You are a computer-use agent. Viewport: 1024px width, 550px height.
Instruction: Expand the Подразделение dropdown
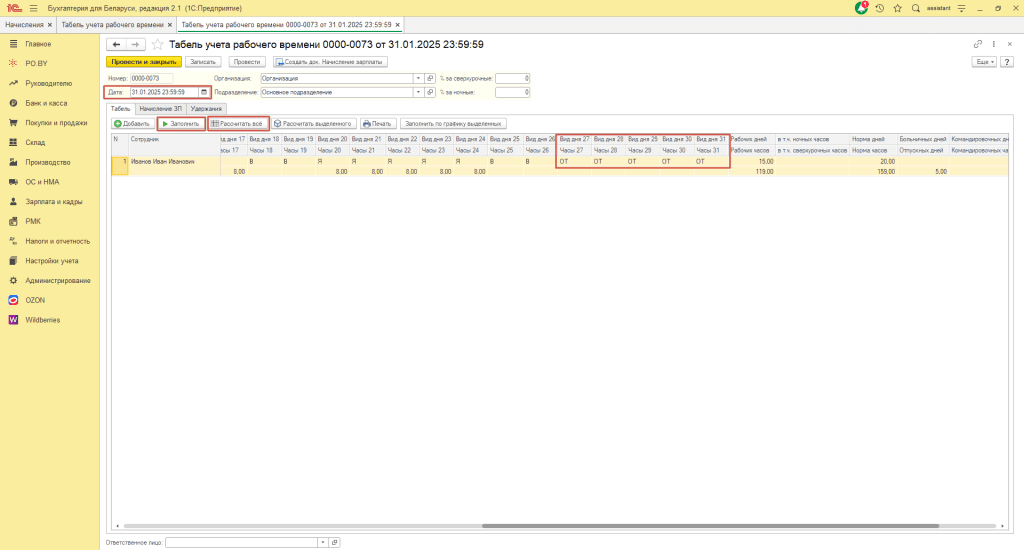(418, 92)
